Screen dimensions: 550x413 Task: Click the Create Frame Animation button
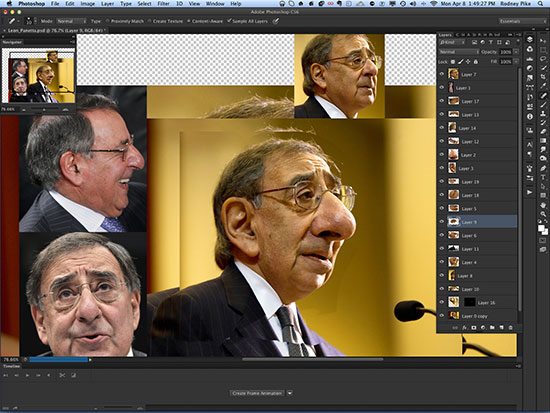[x=257, y=393]
